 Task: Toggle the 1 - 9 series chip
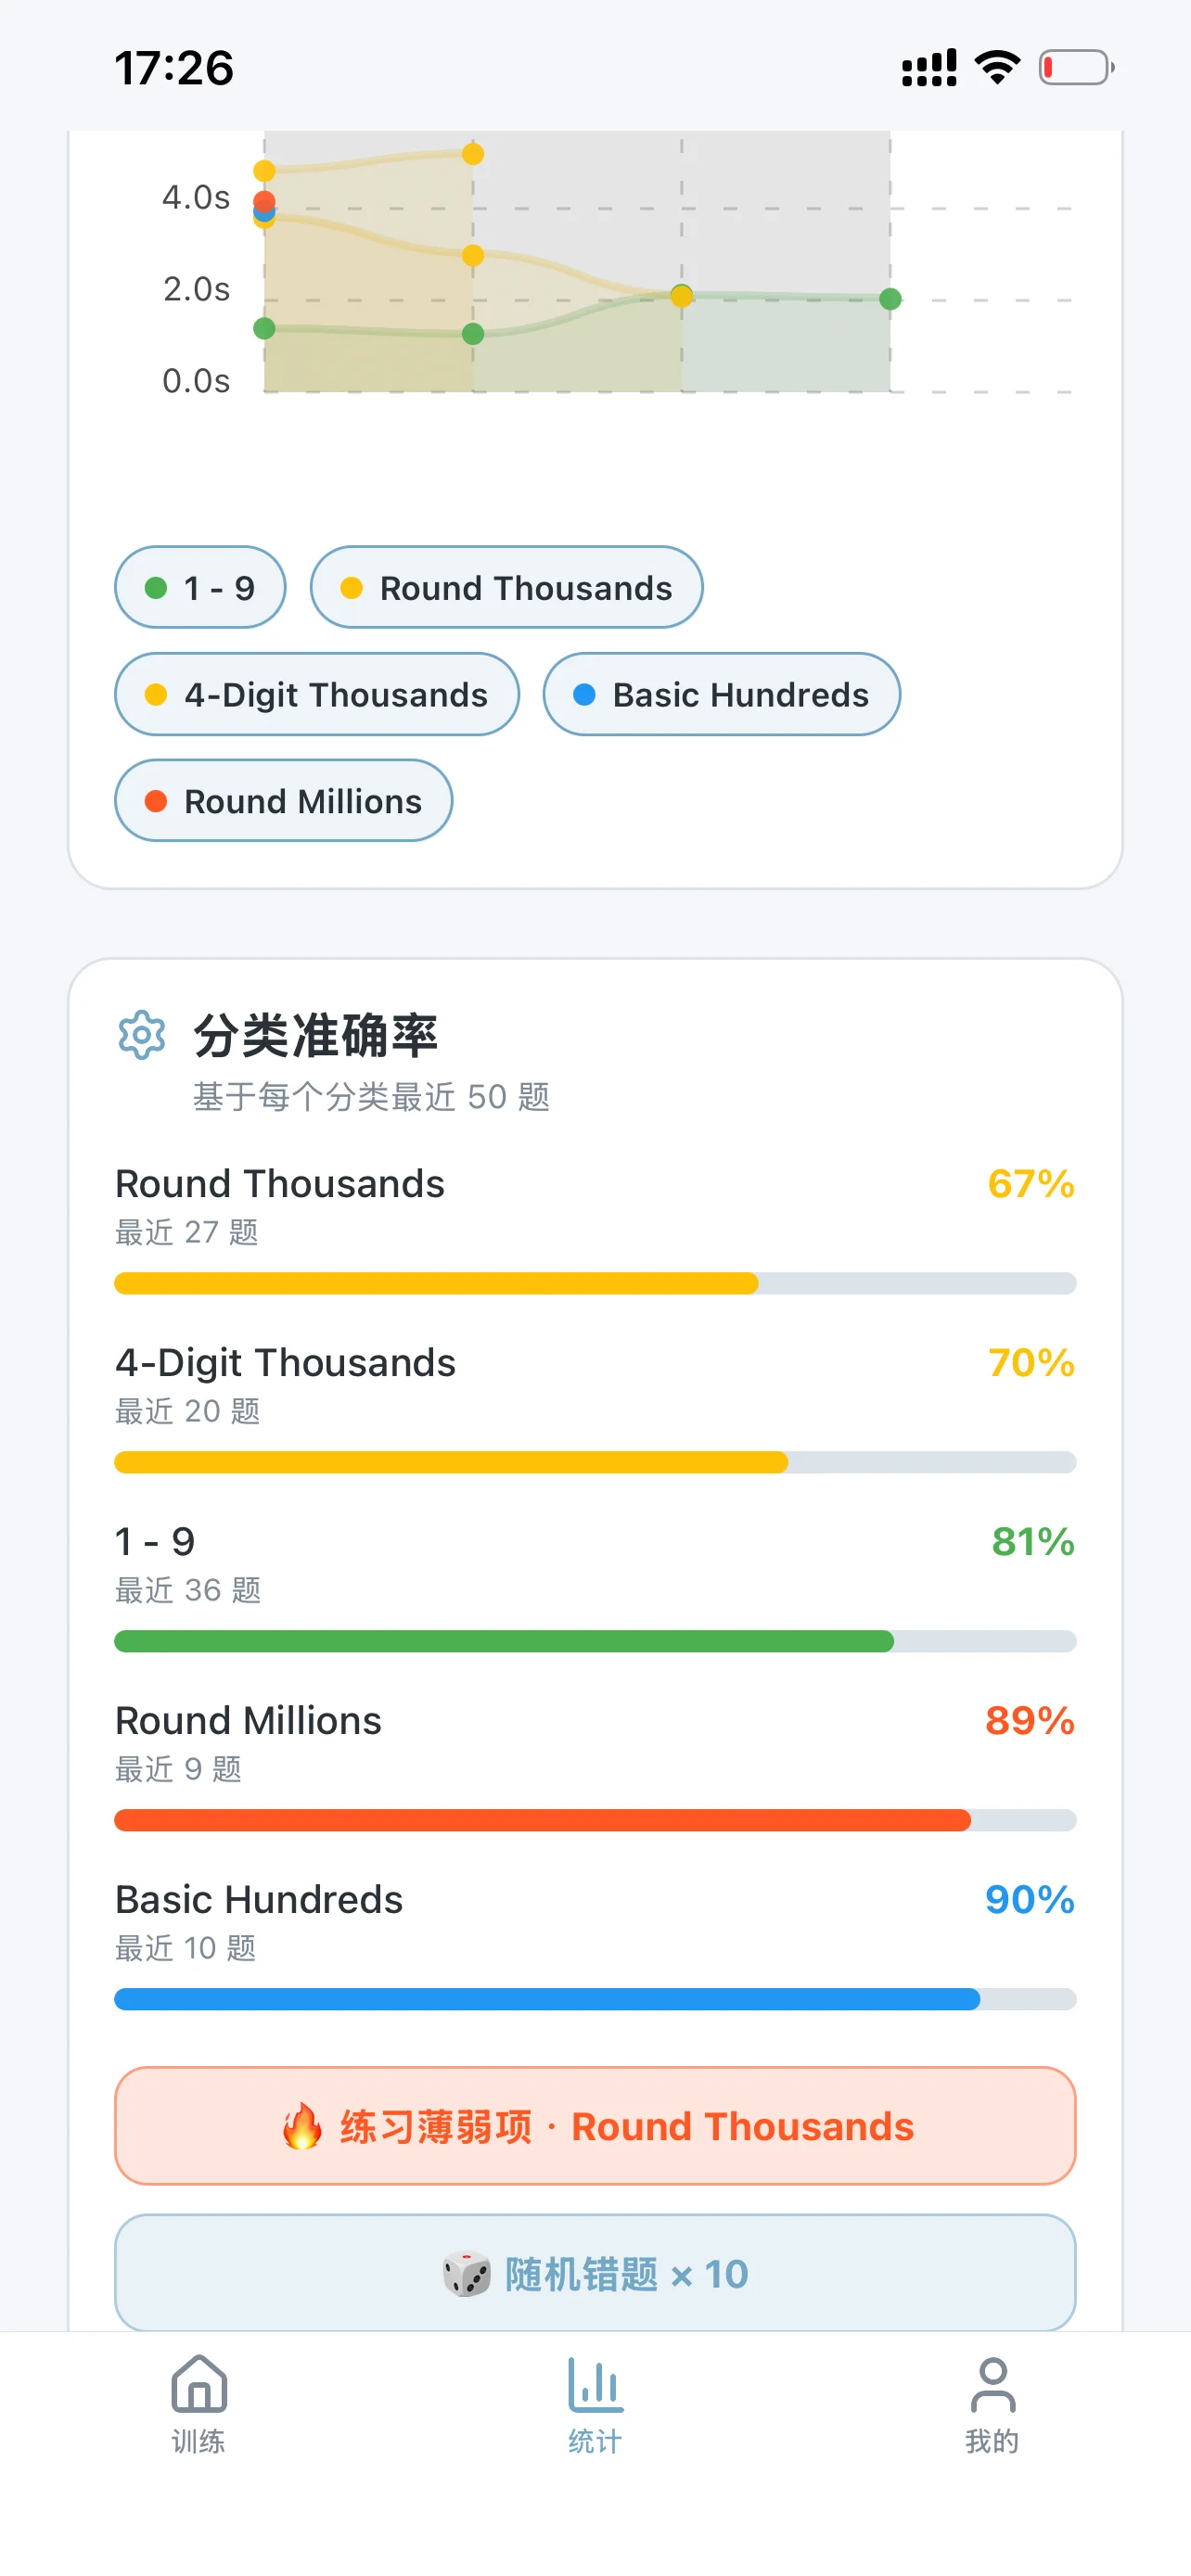(x=200, y=587)
